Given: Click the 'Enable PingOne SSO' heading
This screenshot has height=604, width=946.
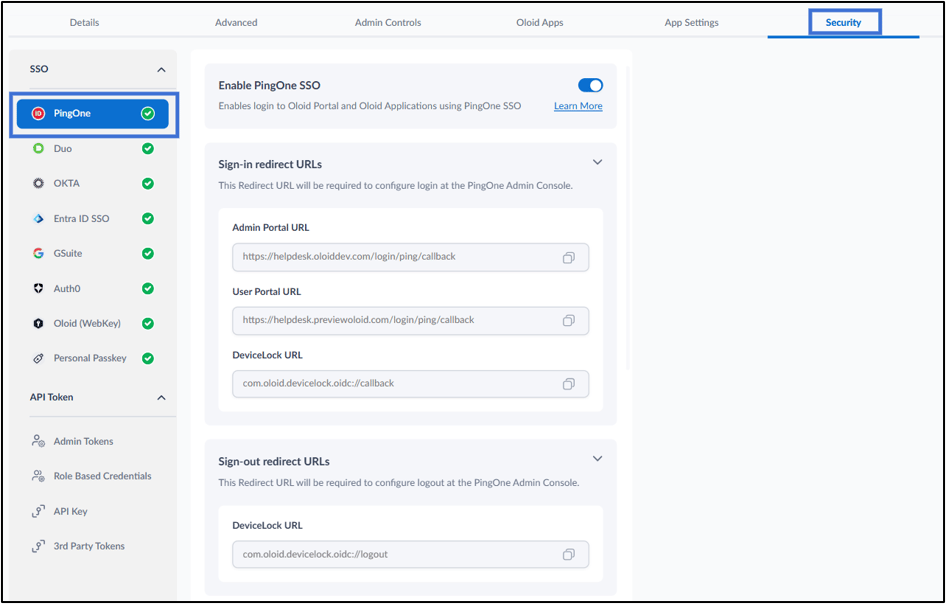Looking at the screenshot, I should [x=269, y=86].
